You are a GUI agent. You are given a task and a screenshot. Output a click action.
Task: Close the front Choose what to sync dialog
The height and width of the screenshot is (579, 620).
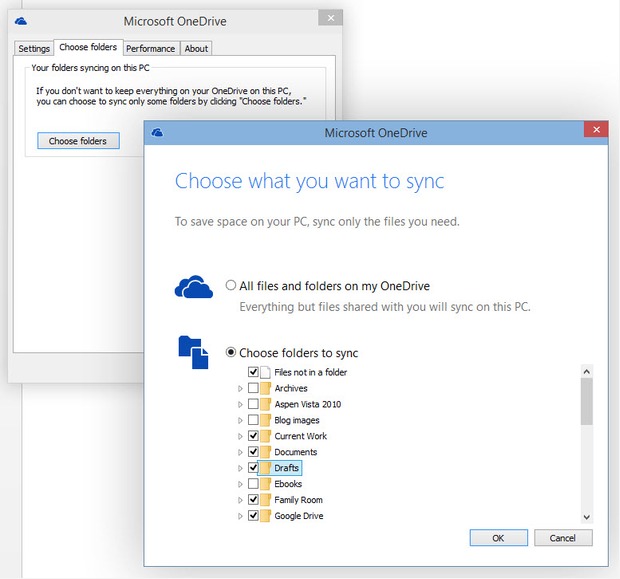[596, 129]
